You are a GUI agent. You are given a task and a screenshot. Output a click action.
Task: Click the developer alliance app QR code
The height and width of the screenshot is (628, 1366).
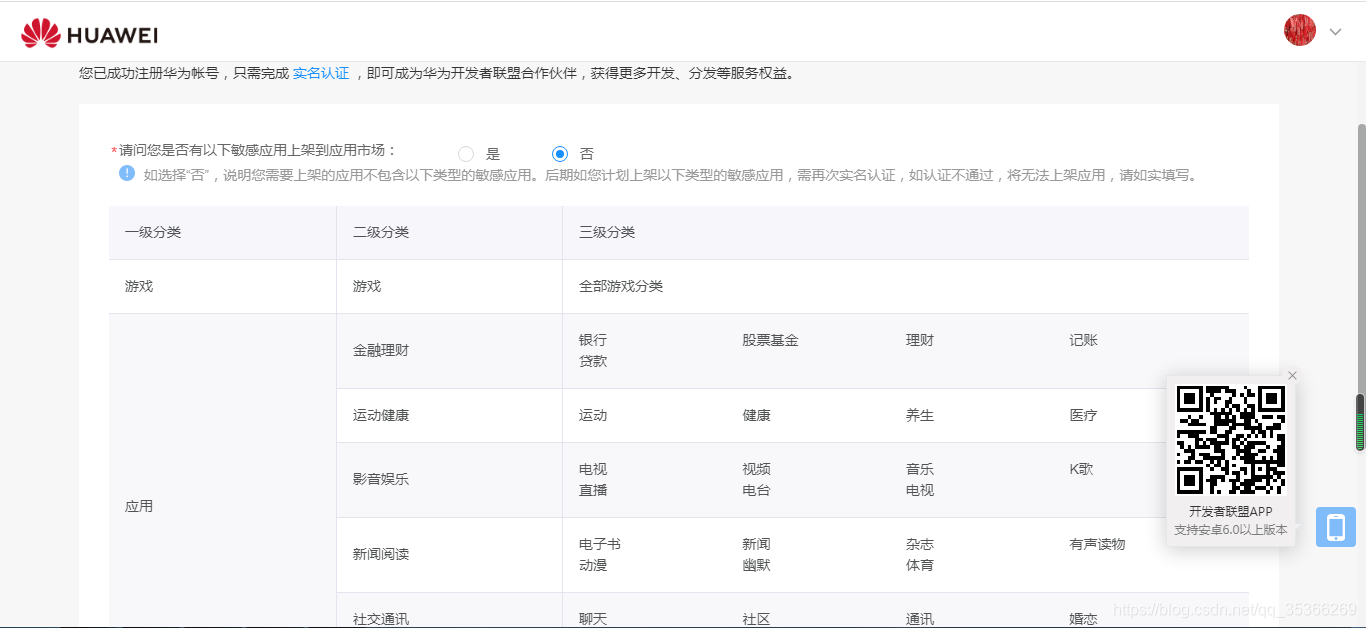click(x=1231, y=440)
